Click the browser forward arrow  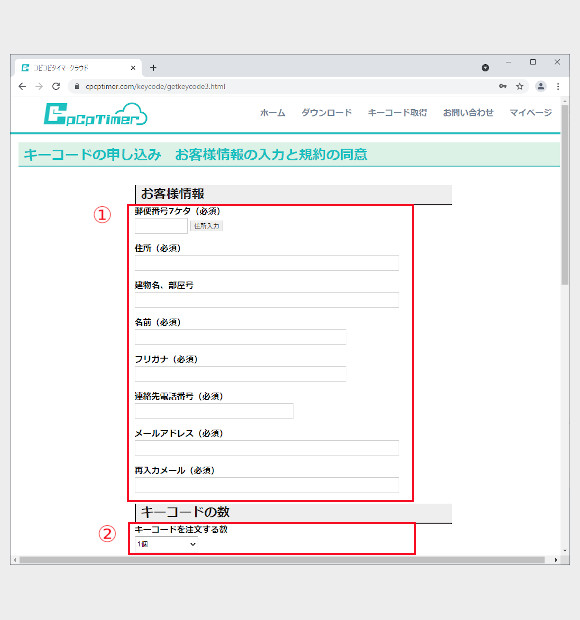[x=39, y=86]
